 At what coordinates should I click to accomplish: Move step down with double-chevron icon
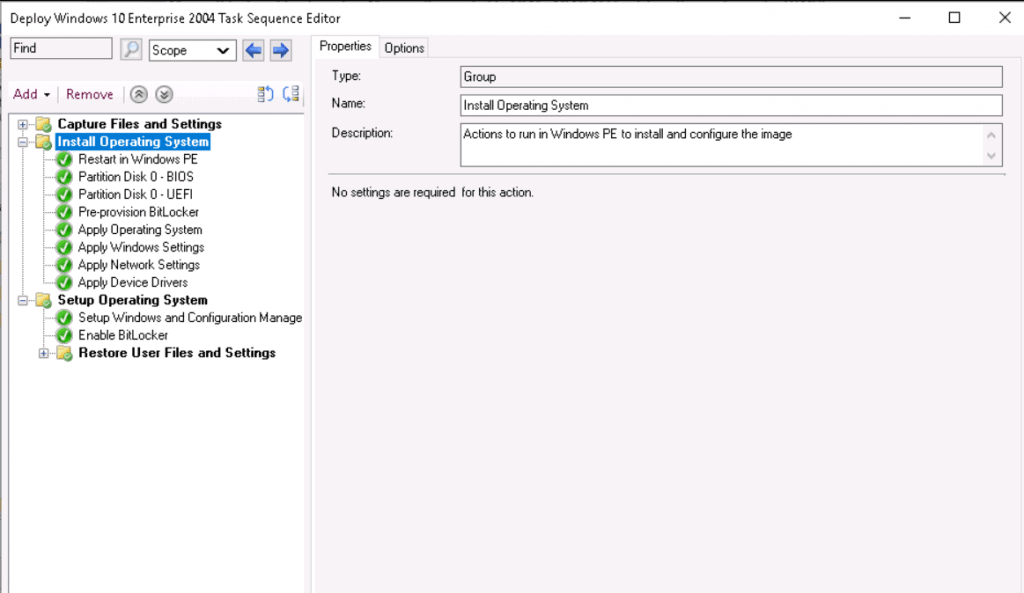click(164, 95)
